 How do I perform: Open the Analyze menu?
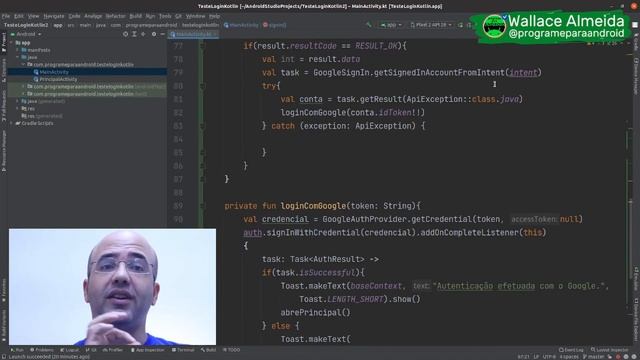click(x=93, y=16)
